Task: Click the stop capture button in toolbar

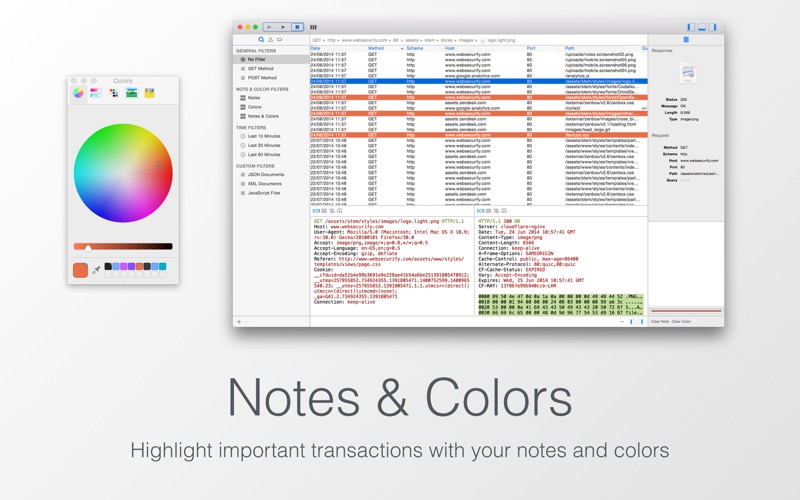Action: click(297, 27)
